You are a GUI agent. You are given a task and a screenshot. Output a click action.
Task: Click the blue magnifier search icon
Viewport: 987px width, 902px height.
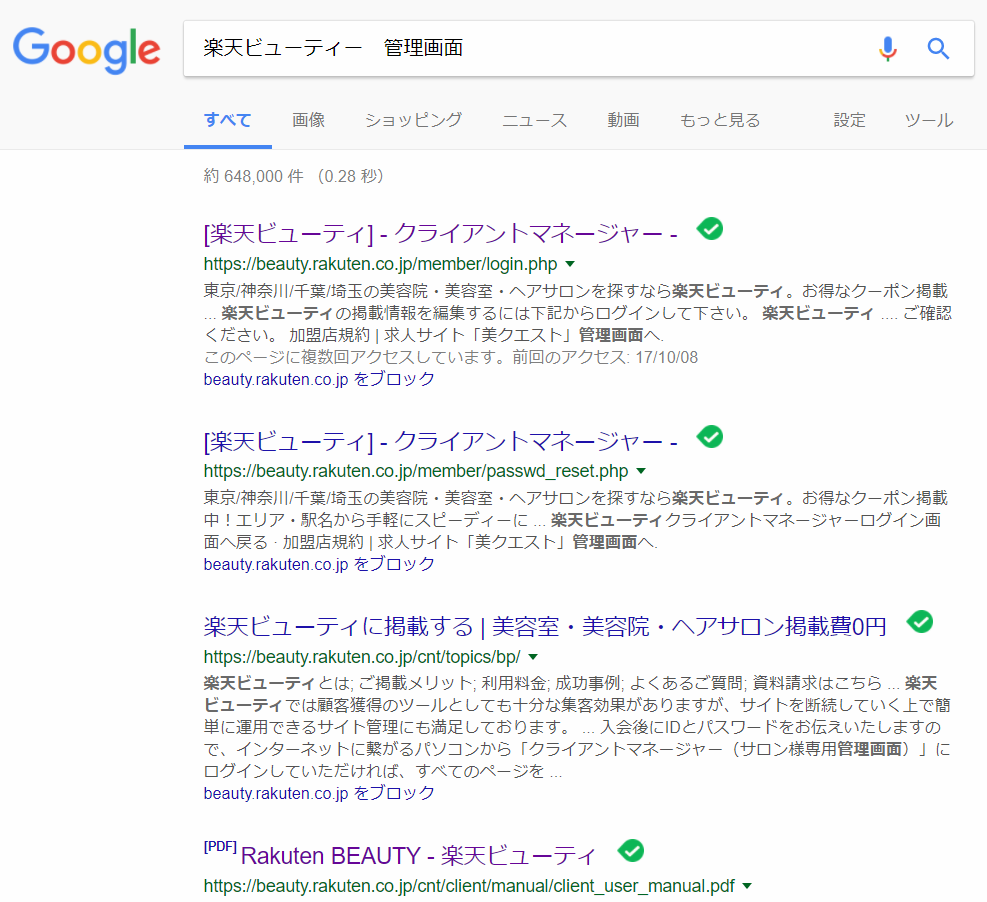938,48
